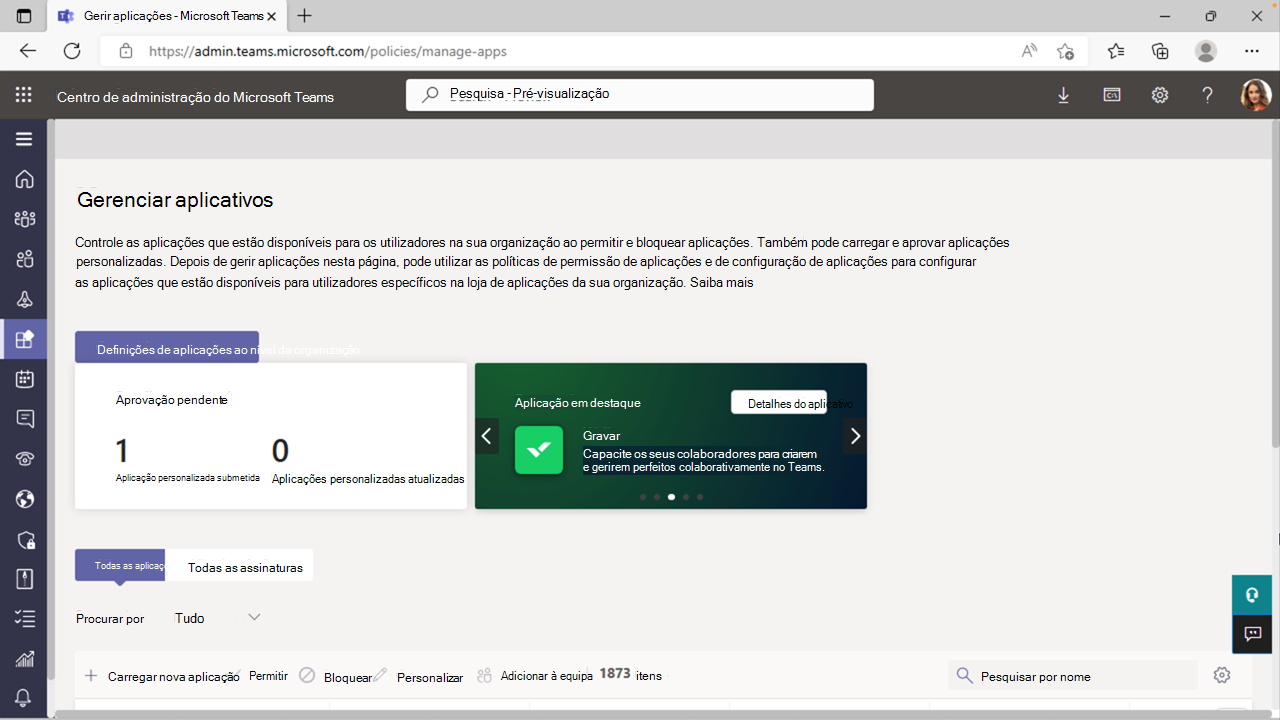
Task: Open the Notifications bell icon in sidebar
Action: (x=24, y=697)
